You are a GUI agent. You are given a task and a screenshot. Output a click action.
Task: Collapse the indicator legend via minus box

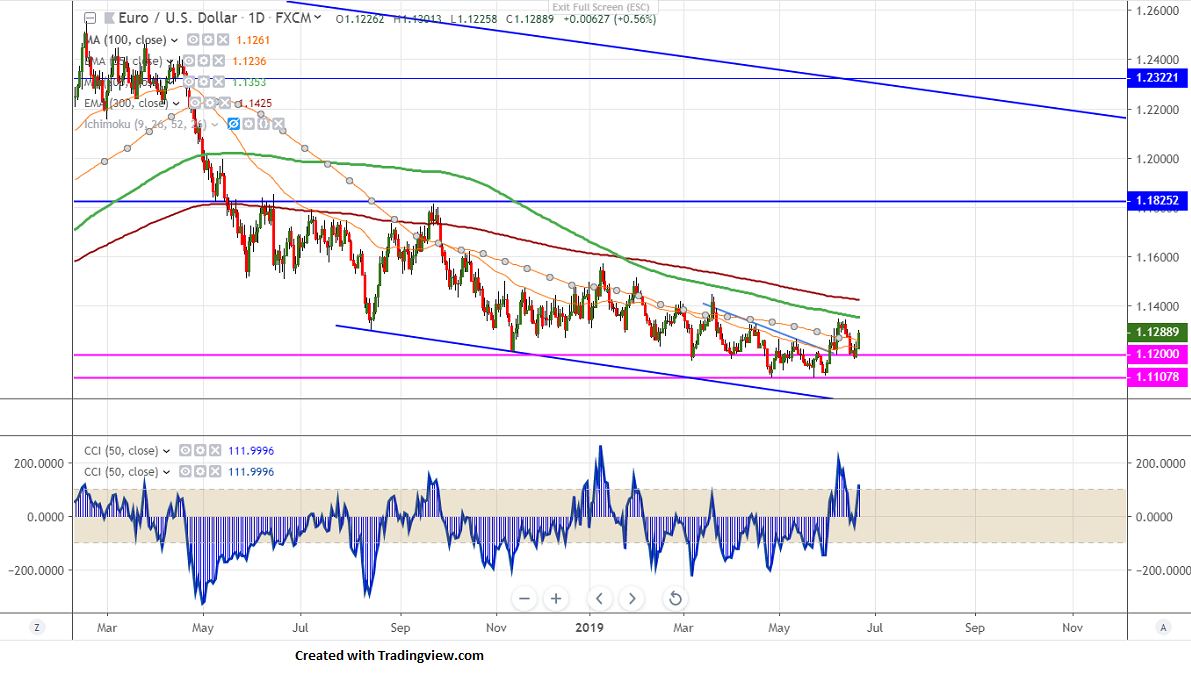pos(90,18)
